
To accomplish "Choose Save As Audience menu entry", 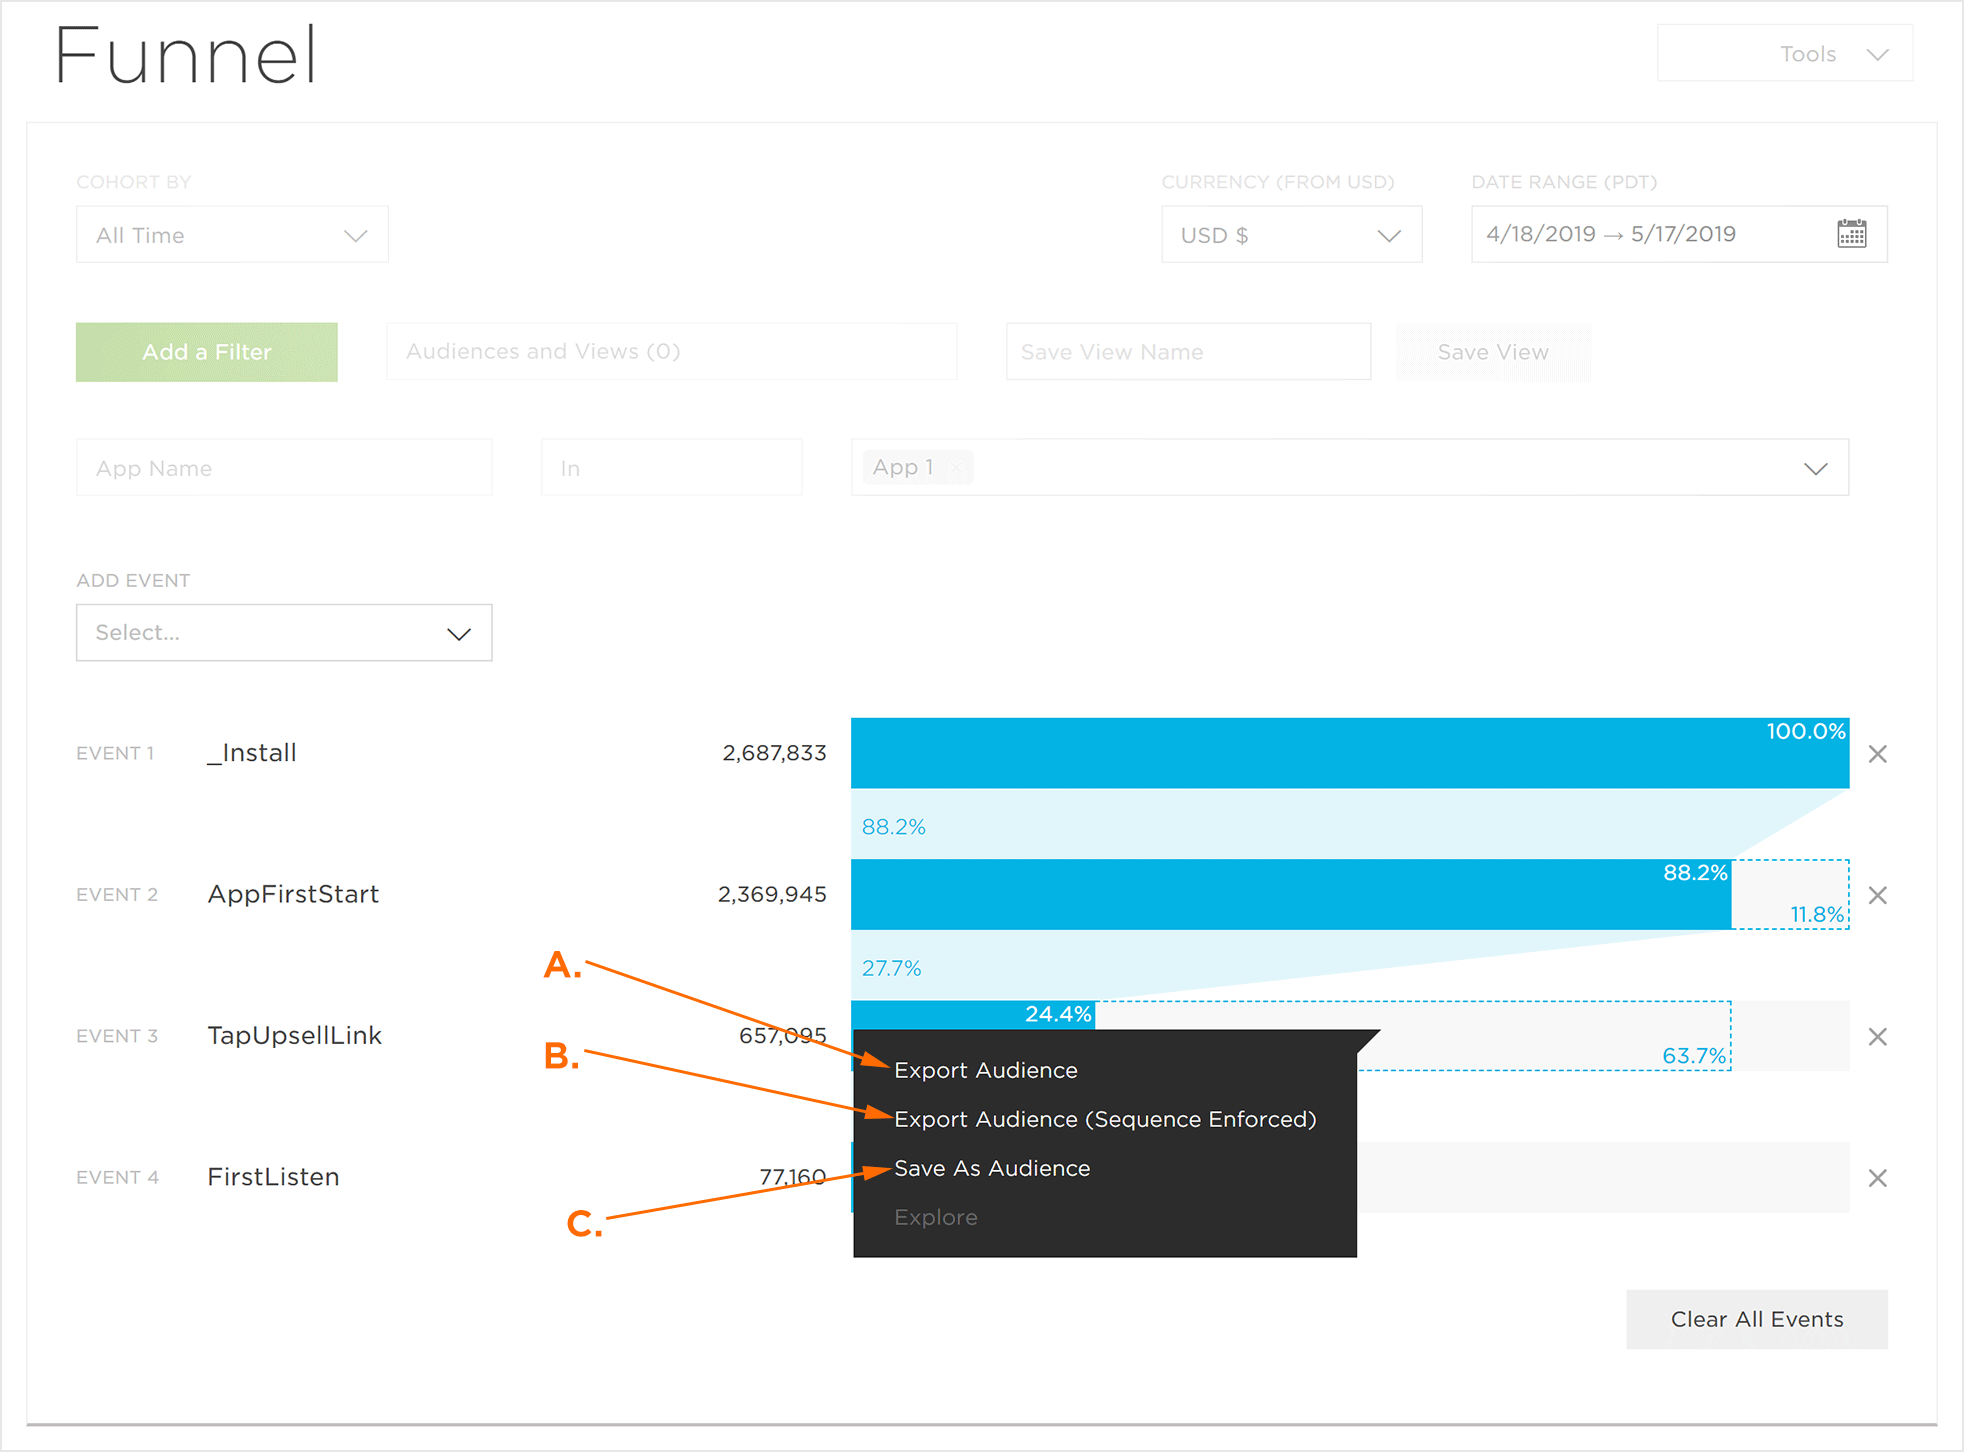I will point(991,1168).
